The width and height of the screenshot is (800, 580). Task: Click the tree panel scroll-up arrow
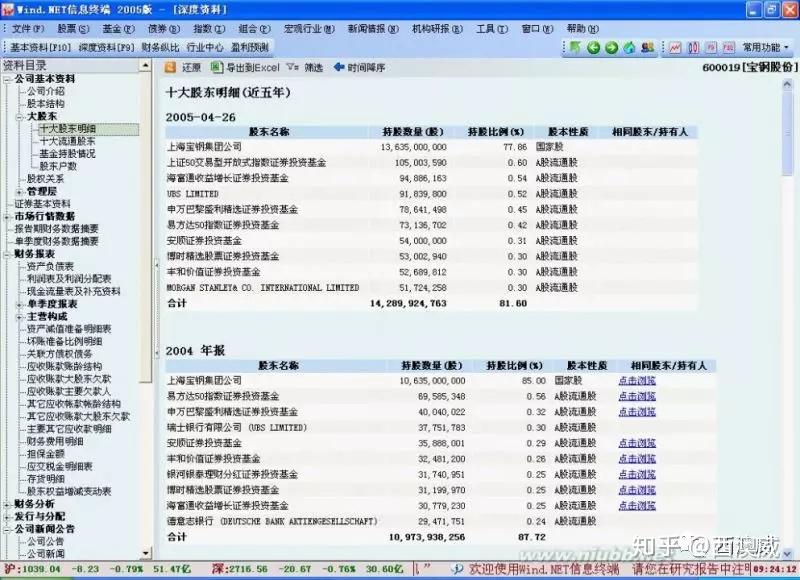pyautogui.click(x=146, y=65)
